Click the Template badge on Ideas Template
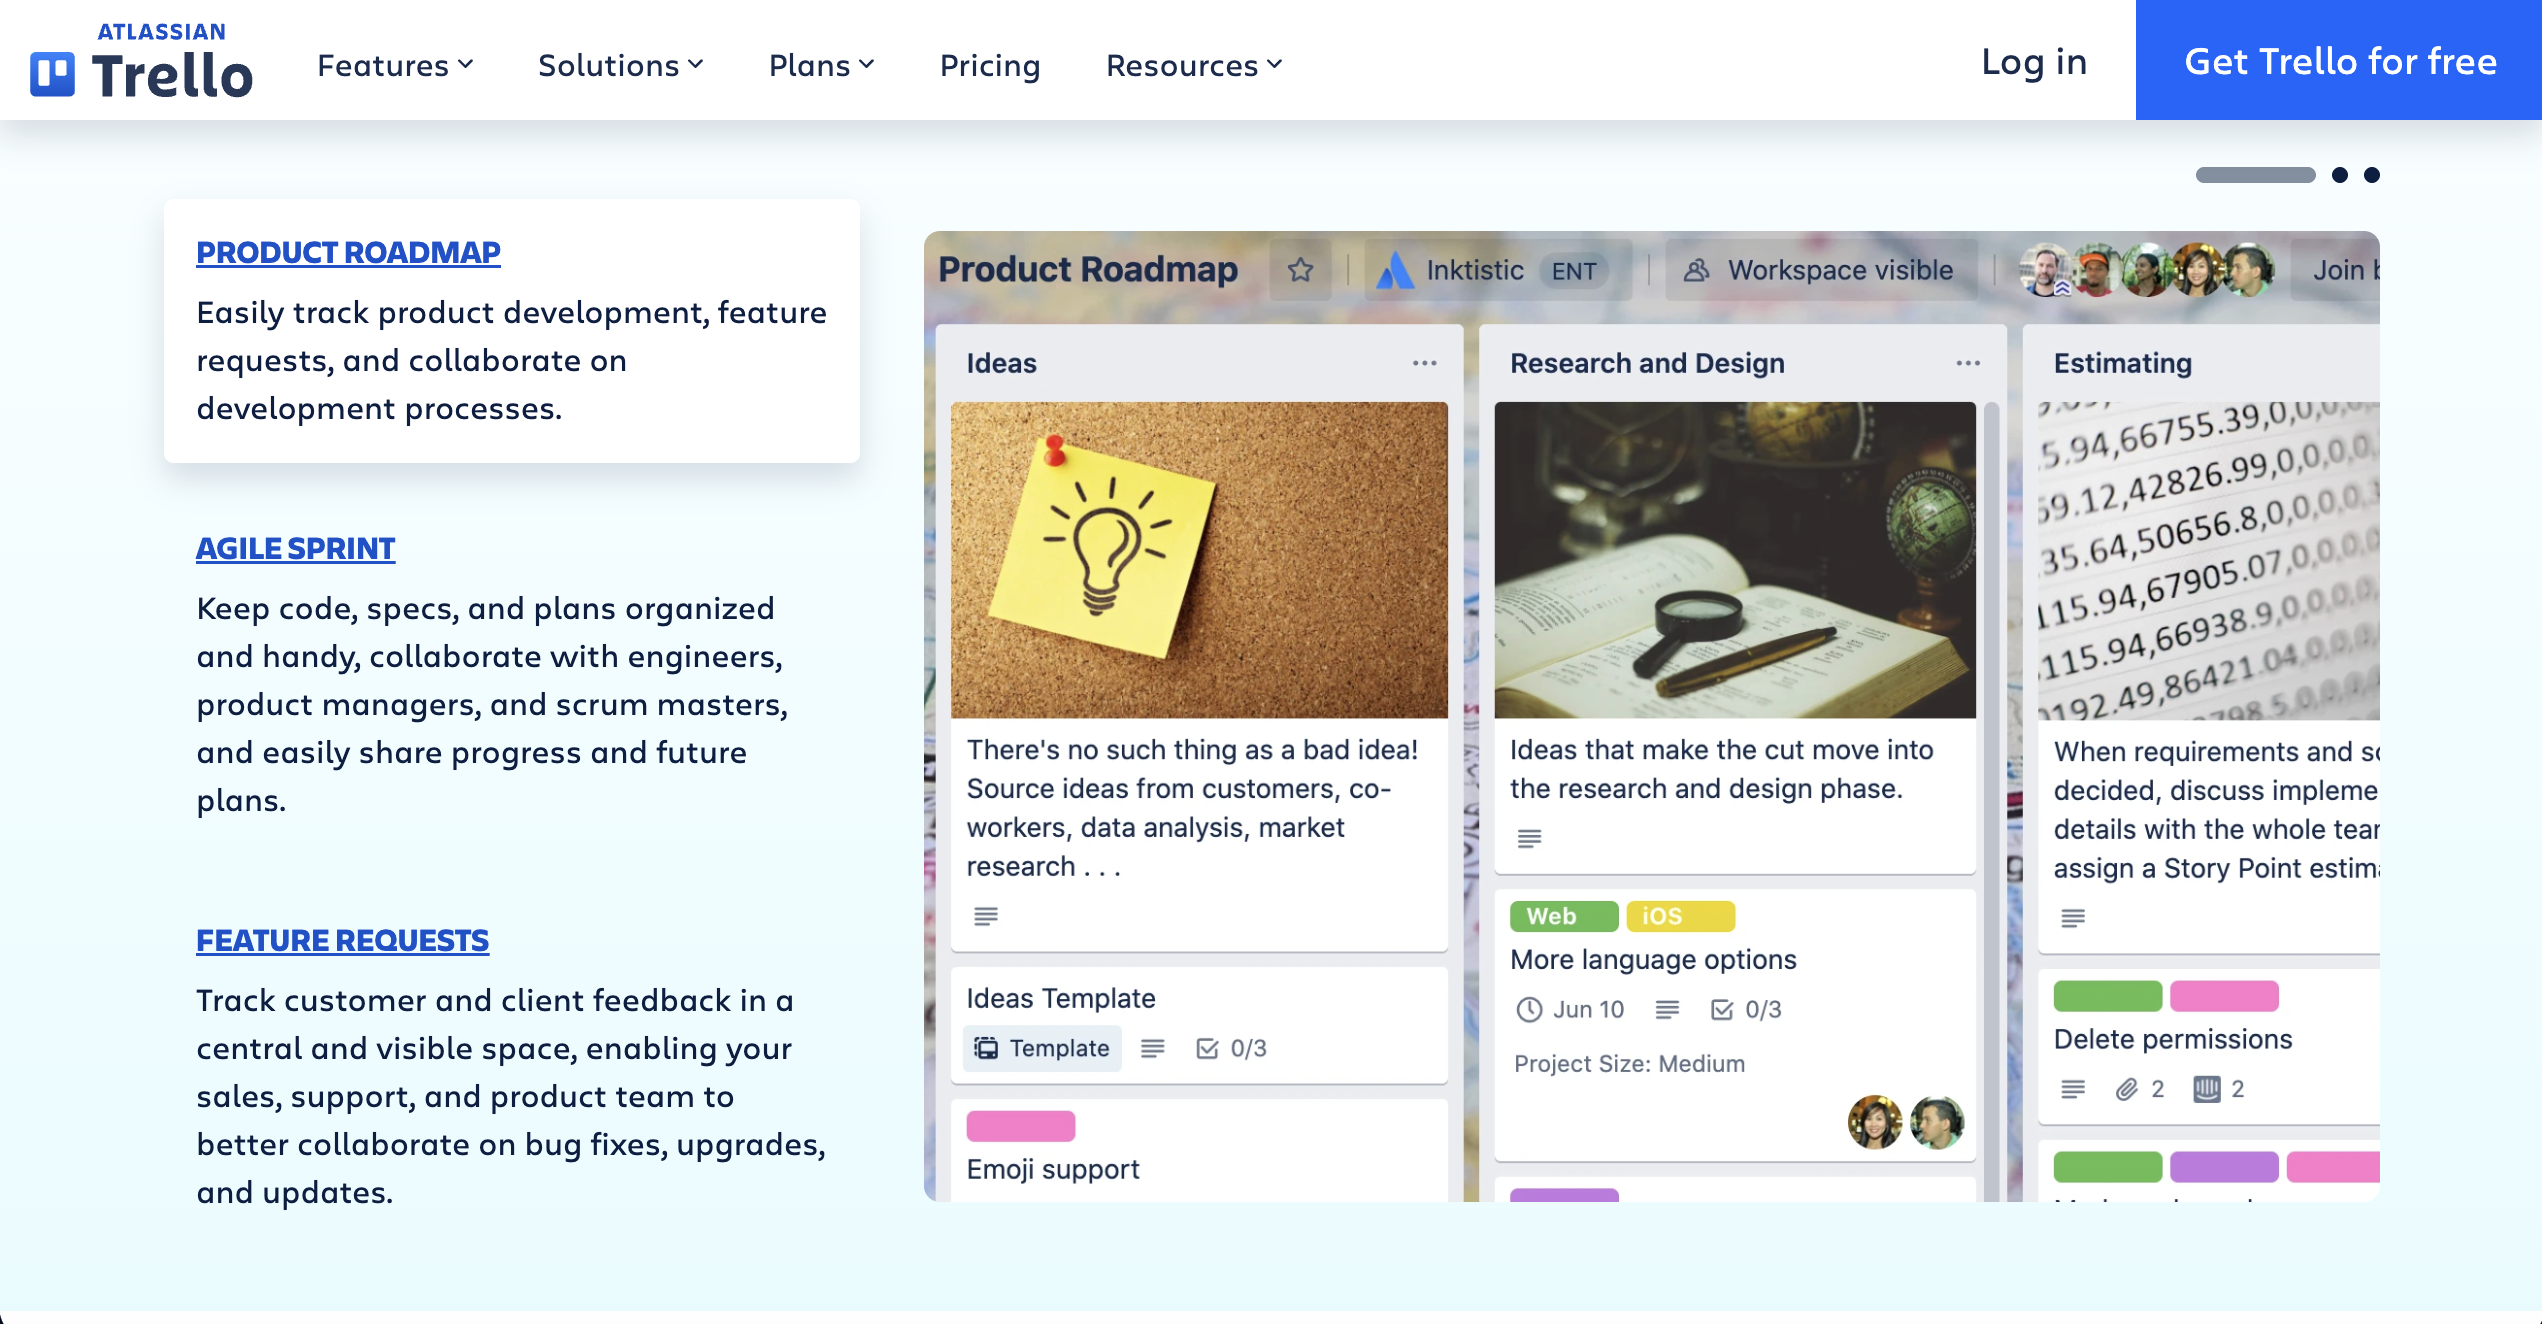The height and width of the screenshot is (1324, 2542). tap(1042, 1048)
